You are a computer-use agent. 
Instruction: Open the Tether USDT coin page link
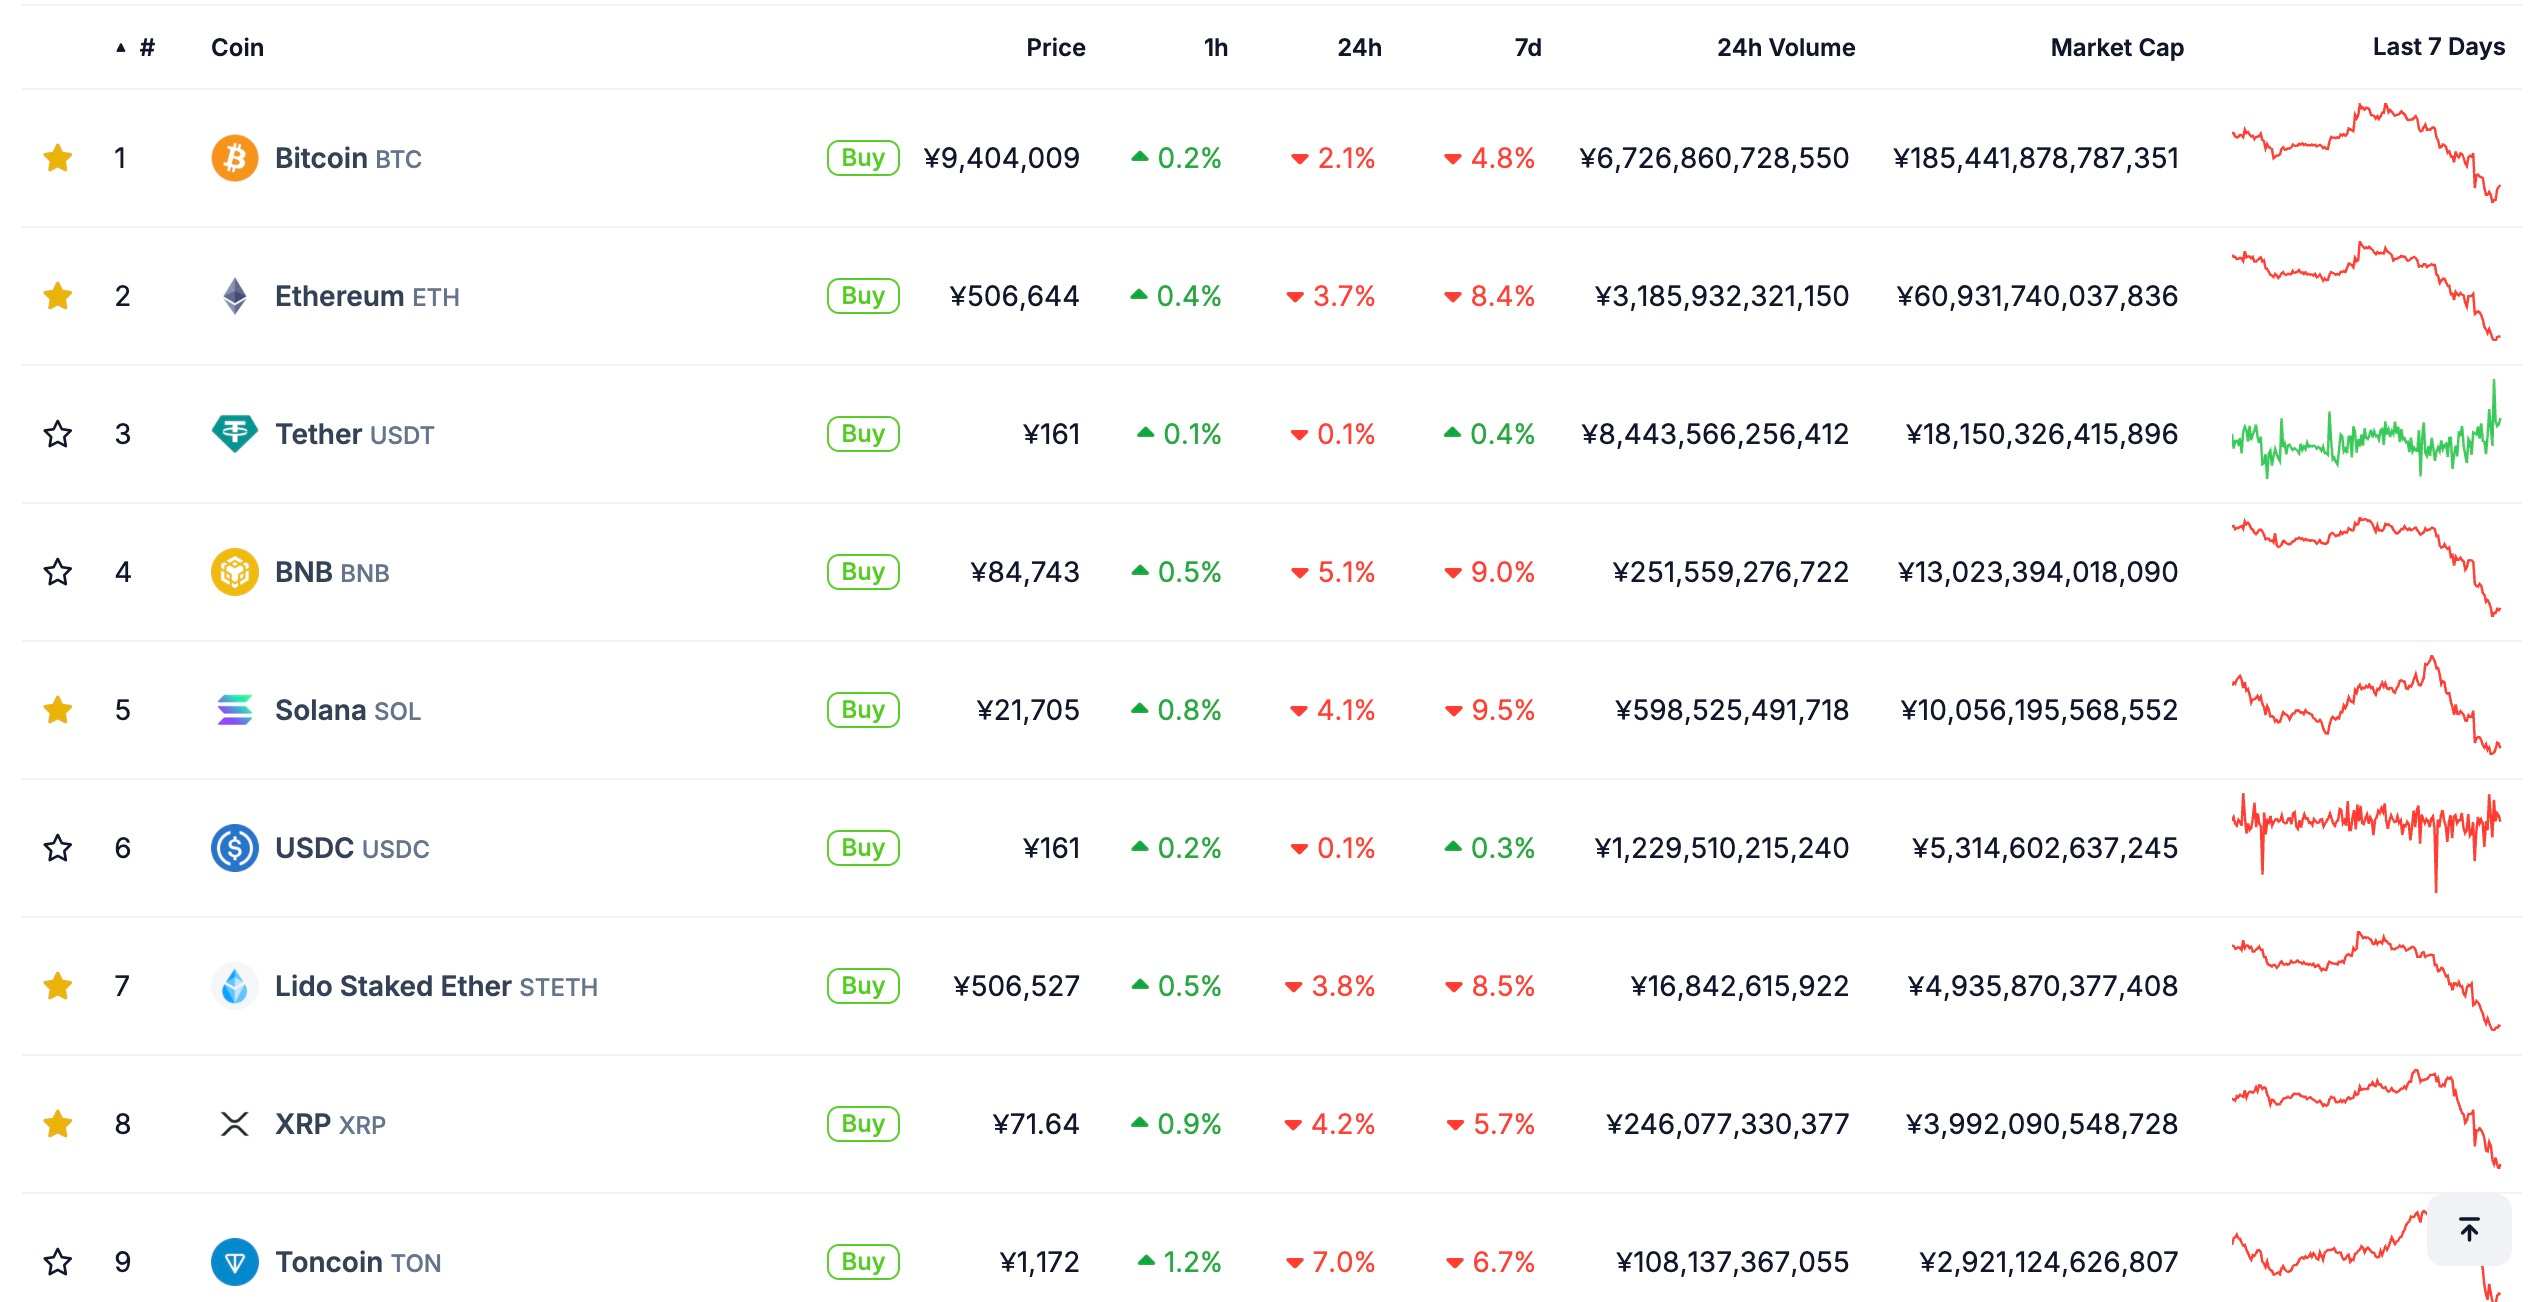pos(354,434)
